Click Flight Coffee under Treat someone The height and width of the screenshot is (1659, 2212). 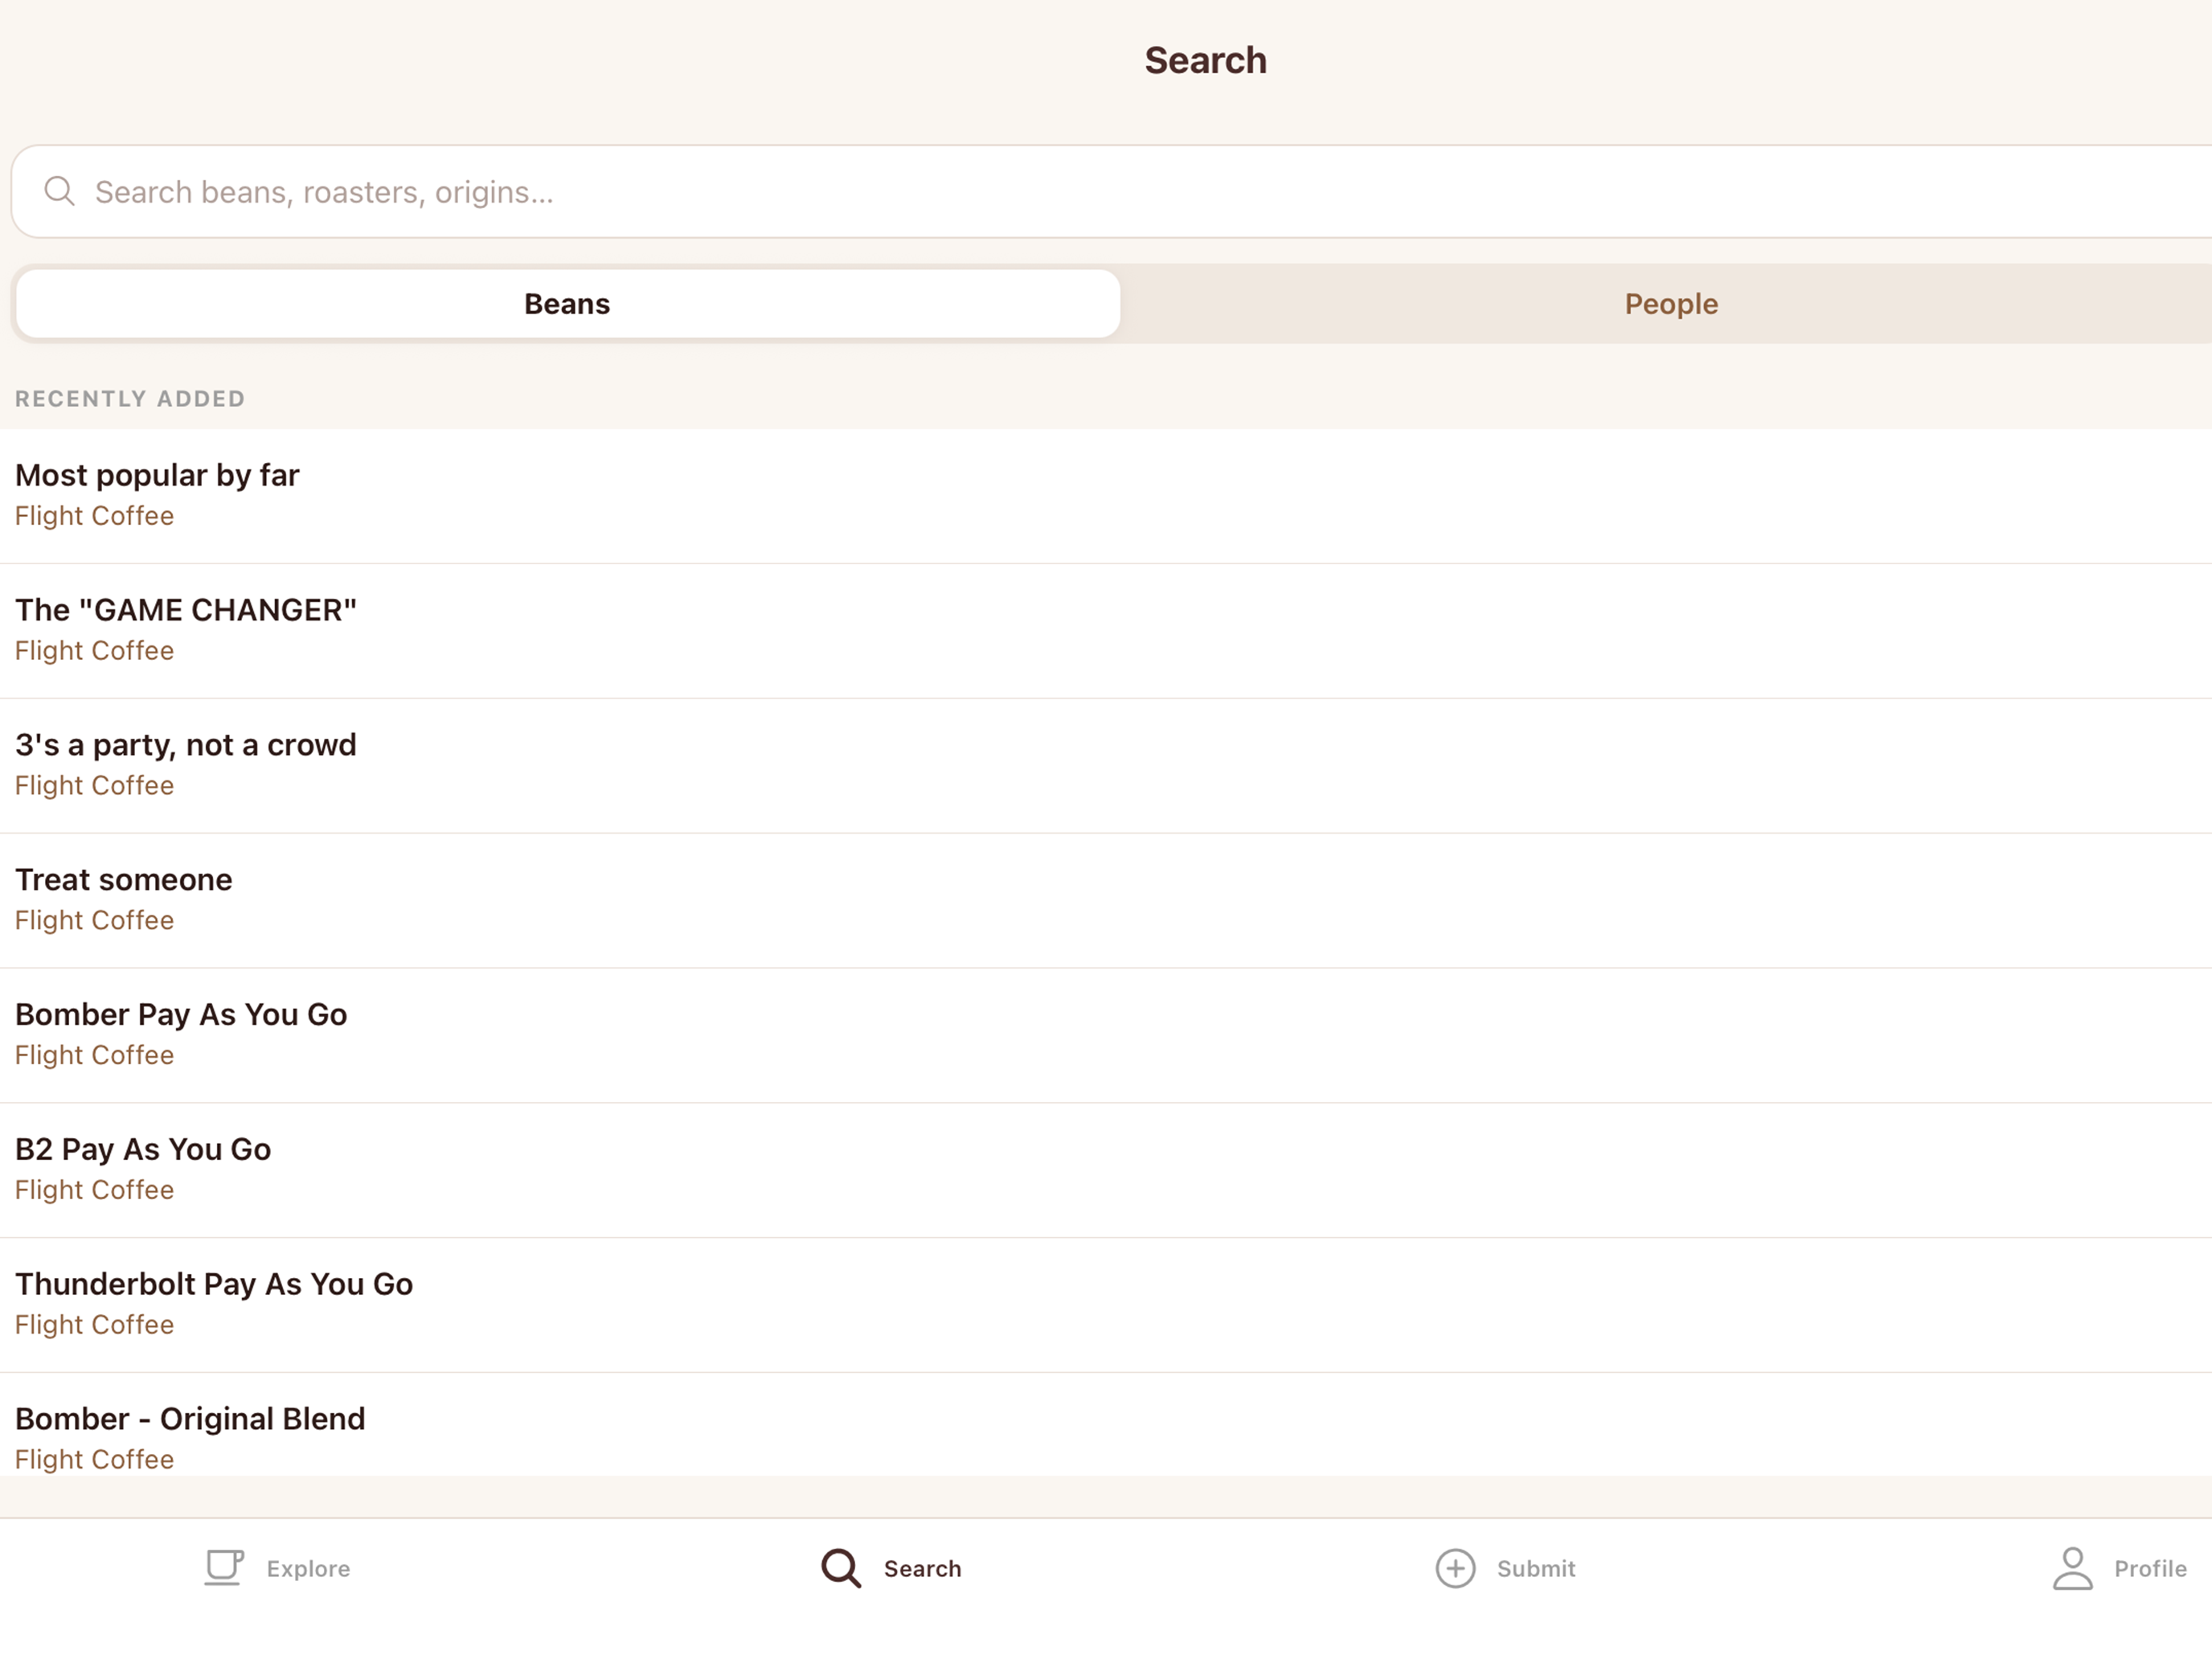point(95,920)
